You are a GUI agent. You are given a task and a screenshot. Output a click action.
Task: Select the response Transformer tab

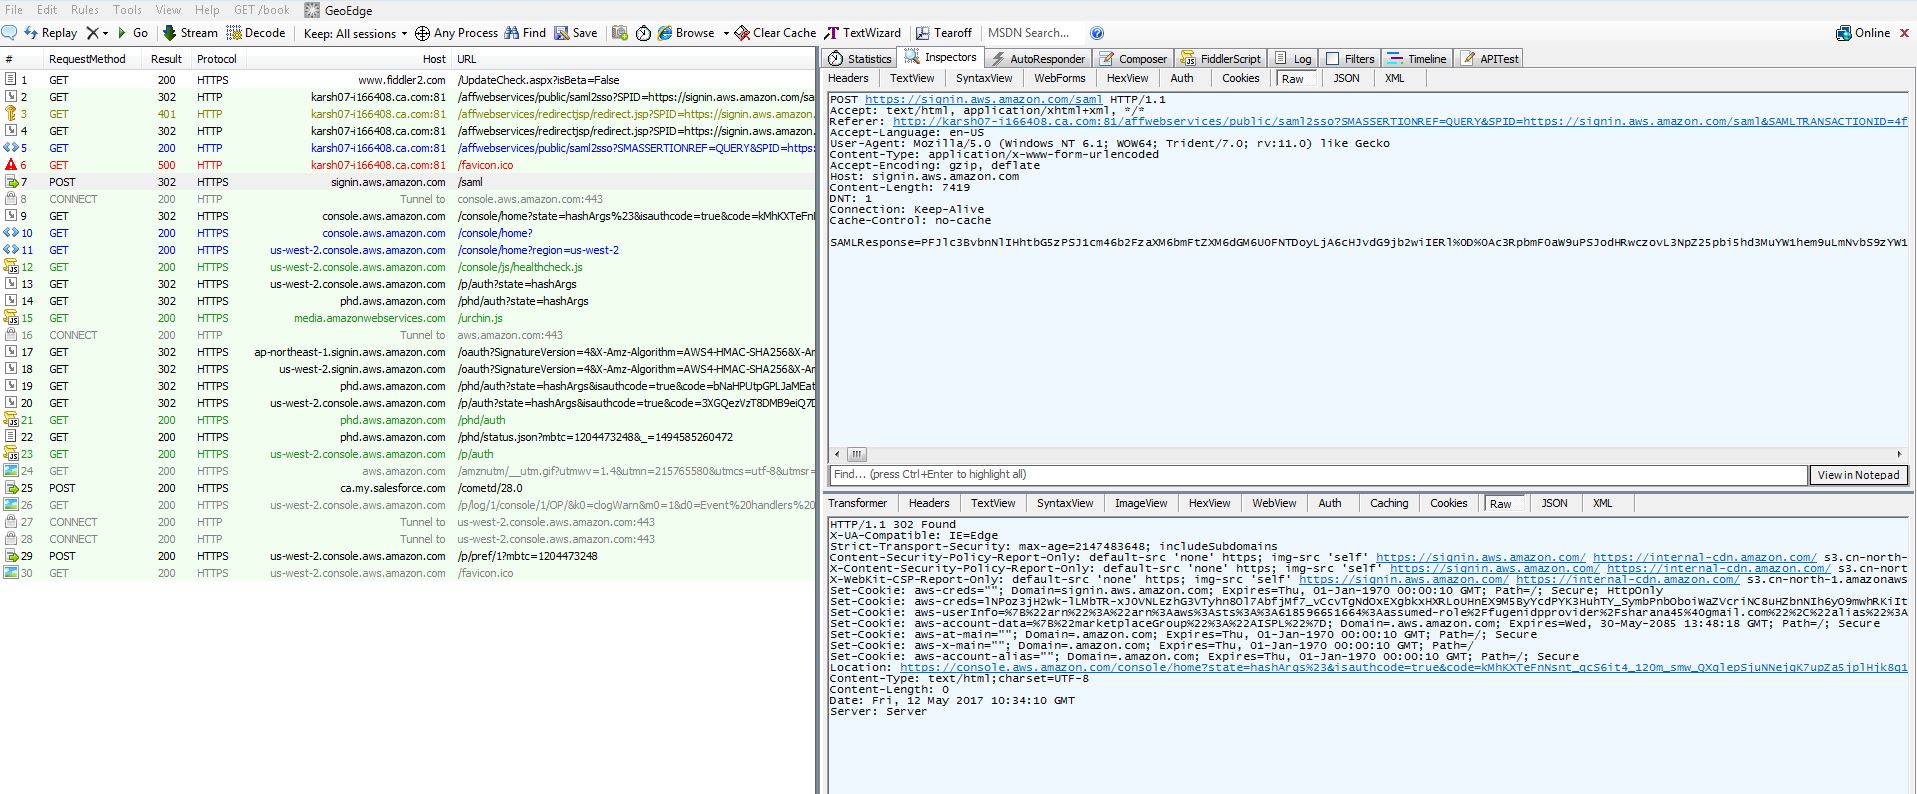point(857,503)
